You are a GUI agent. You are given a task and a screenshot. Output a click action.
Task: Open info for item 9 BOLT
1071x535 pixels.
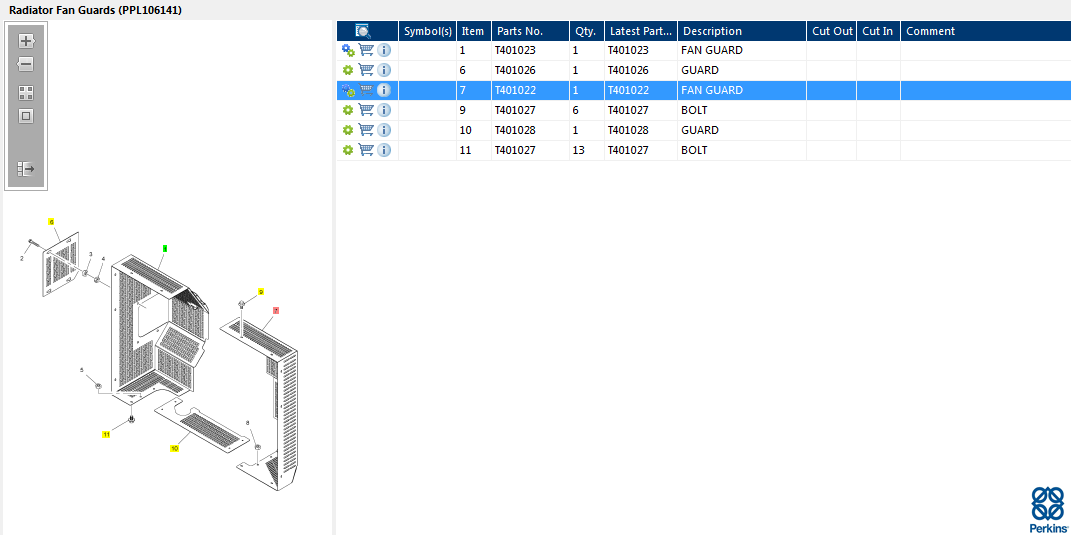(x=384, y=109)
